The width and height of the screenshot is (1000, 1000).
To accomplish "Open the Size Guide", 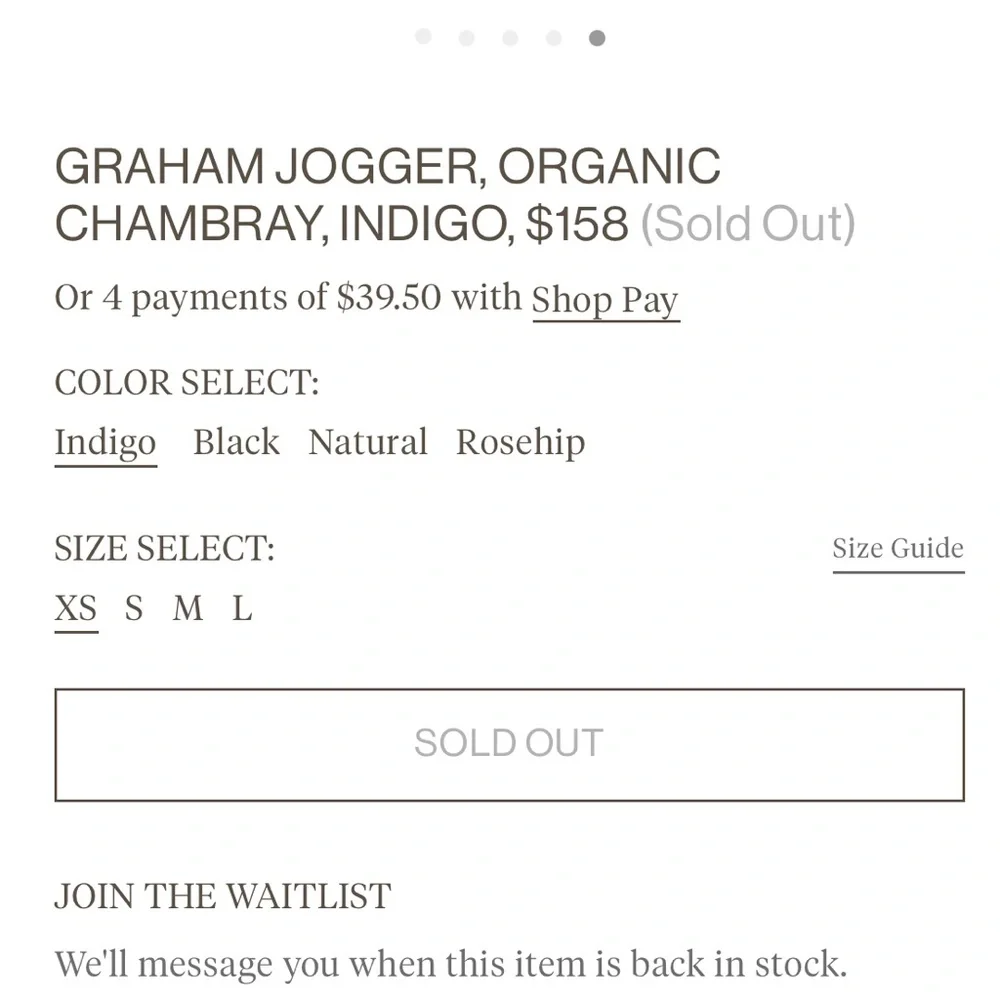I will (897, 548).
